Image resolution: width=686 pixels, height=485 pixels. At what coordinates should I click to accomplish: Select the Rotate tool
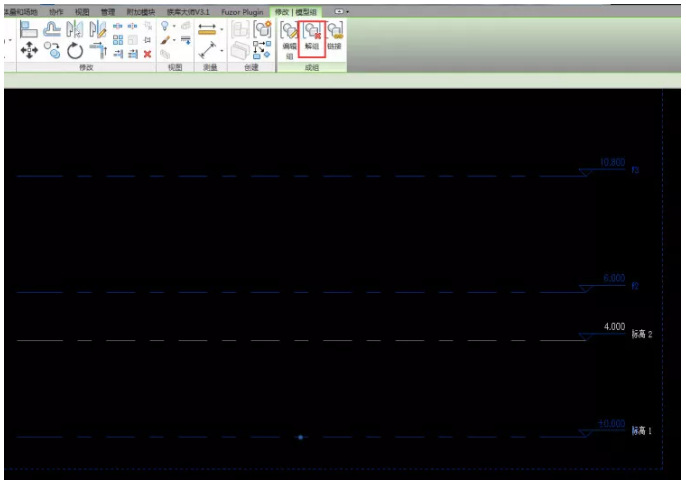[x=75, y=51]
